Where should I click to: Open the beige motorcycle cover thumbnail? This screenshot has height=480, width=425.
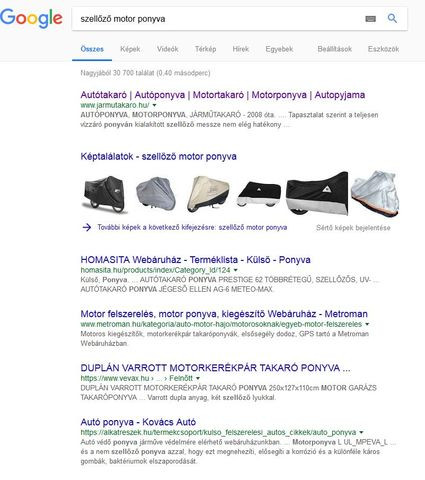208,194
